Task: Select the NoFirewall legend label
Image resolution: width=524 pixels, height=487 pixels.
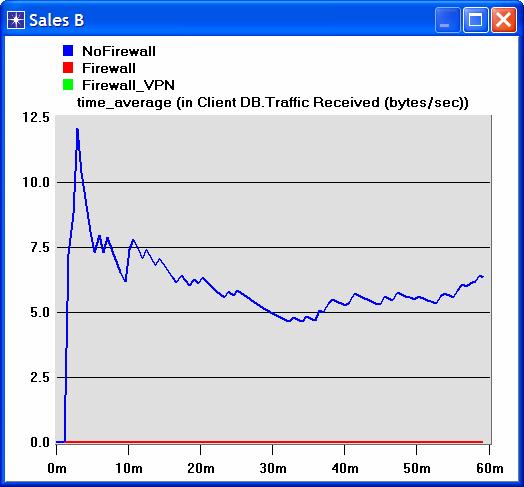Action: (119, 51)
